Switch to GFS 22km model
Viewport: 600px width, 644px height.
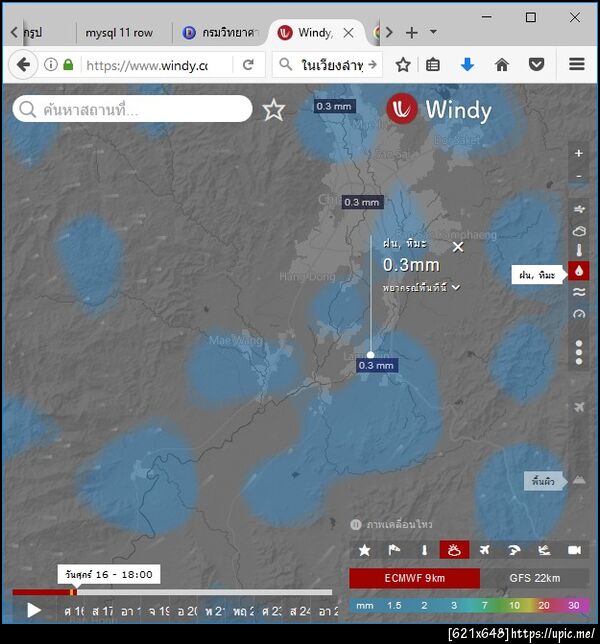pos(535,578)
